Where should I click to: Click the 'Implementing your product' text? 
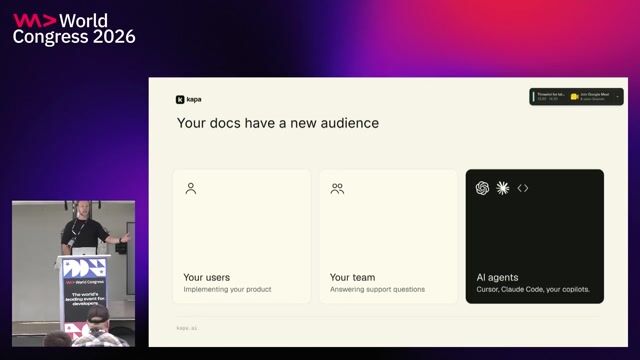(x=227, y=289)
